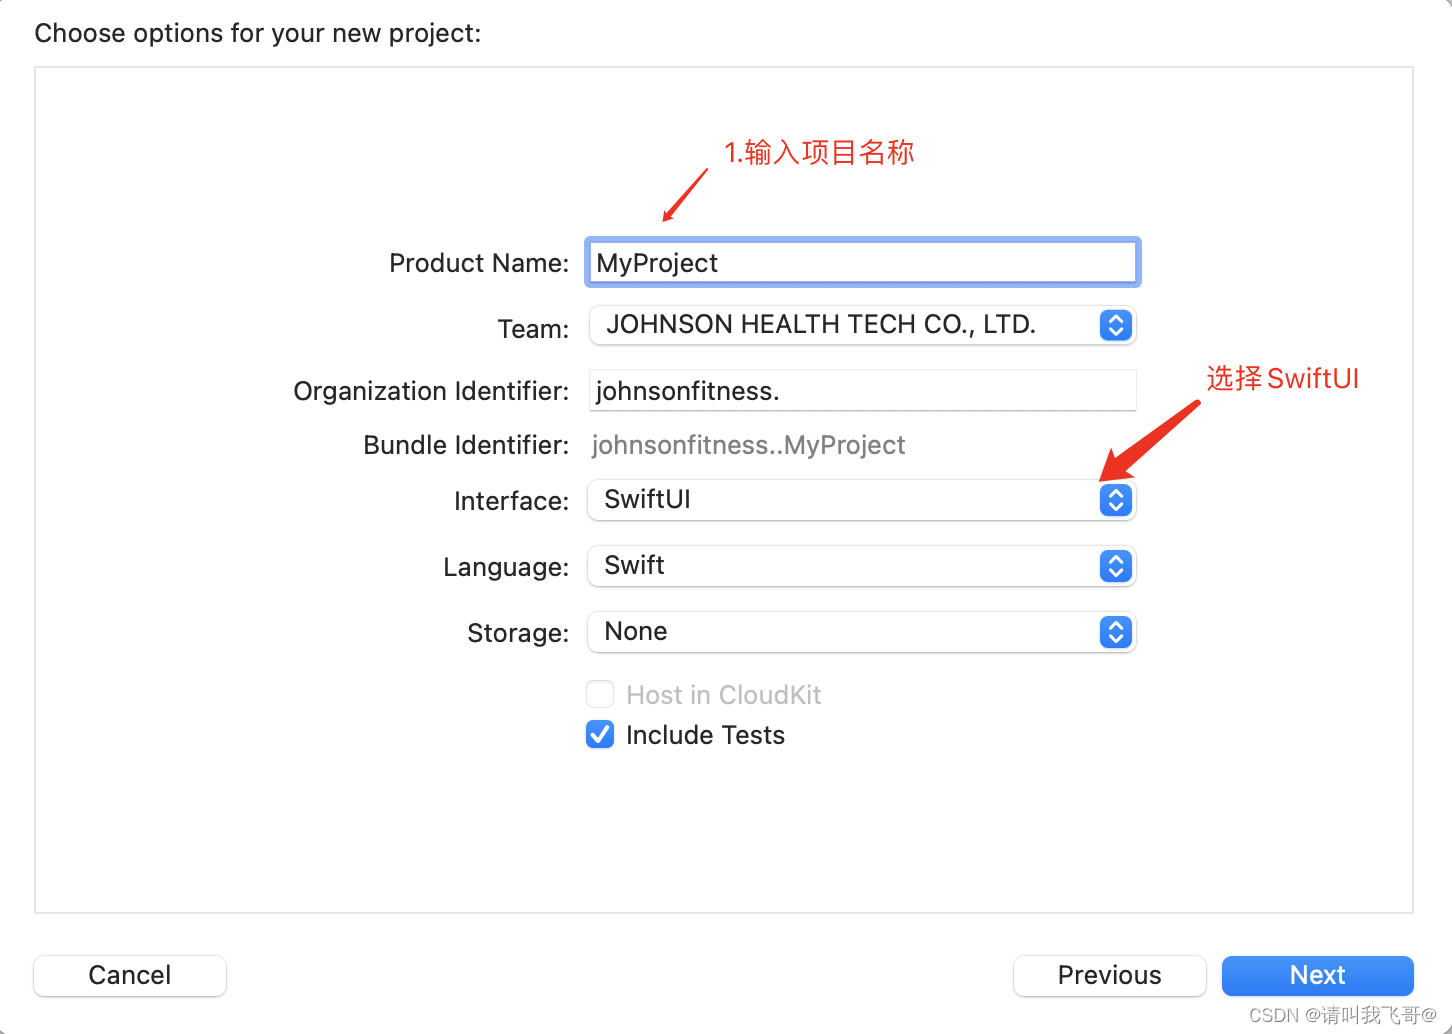Click the CSDN watermark text

point(1342,1015)
